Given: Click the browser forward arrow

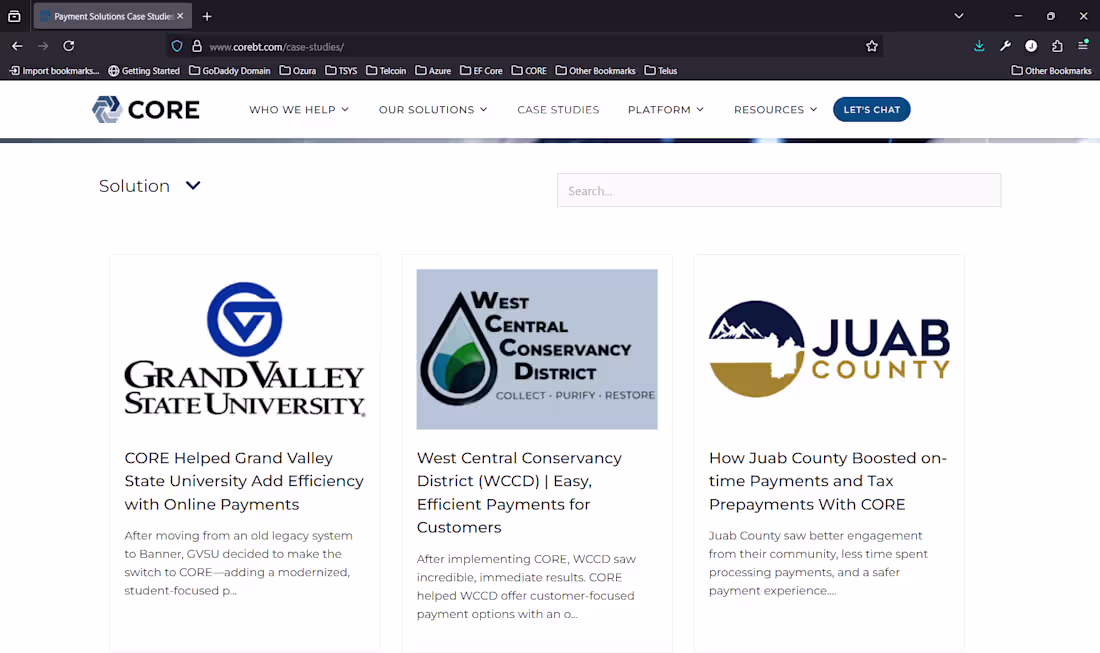Looking at the screenshot, I should (43, 46).
